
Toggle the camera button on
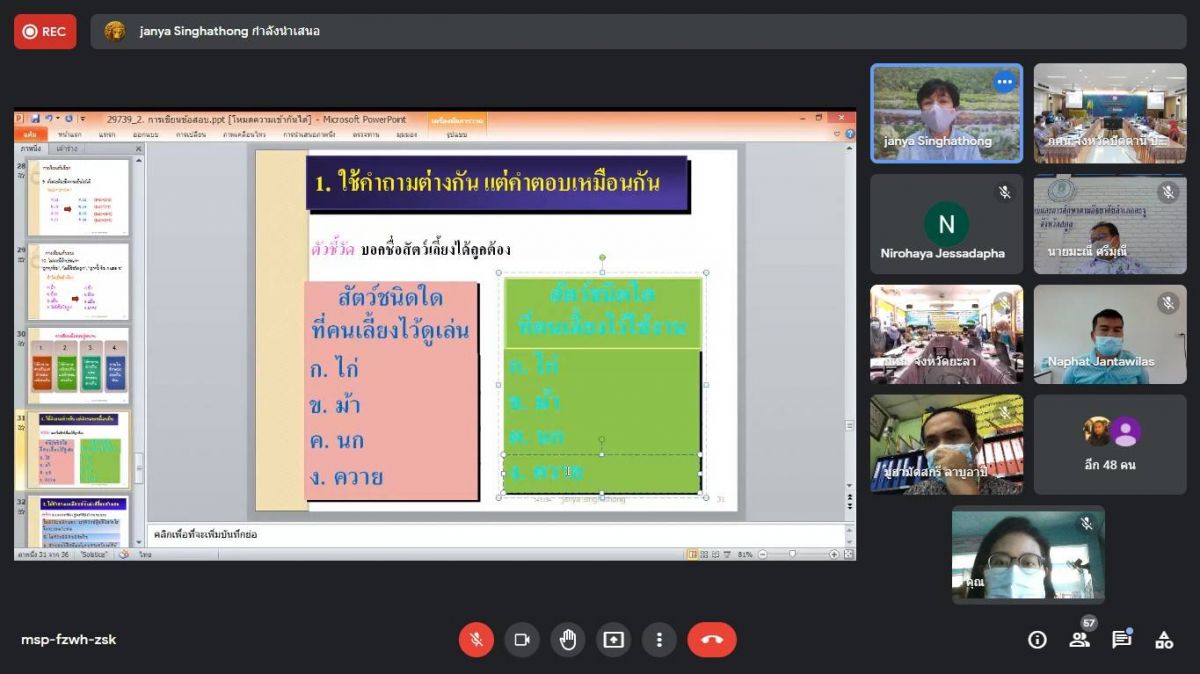(522, 640)
